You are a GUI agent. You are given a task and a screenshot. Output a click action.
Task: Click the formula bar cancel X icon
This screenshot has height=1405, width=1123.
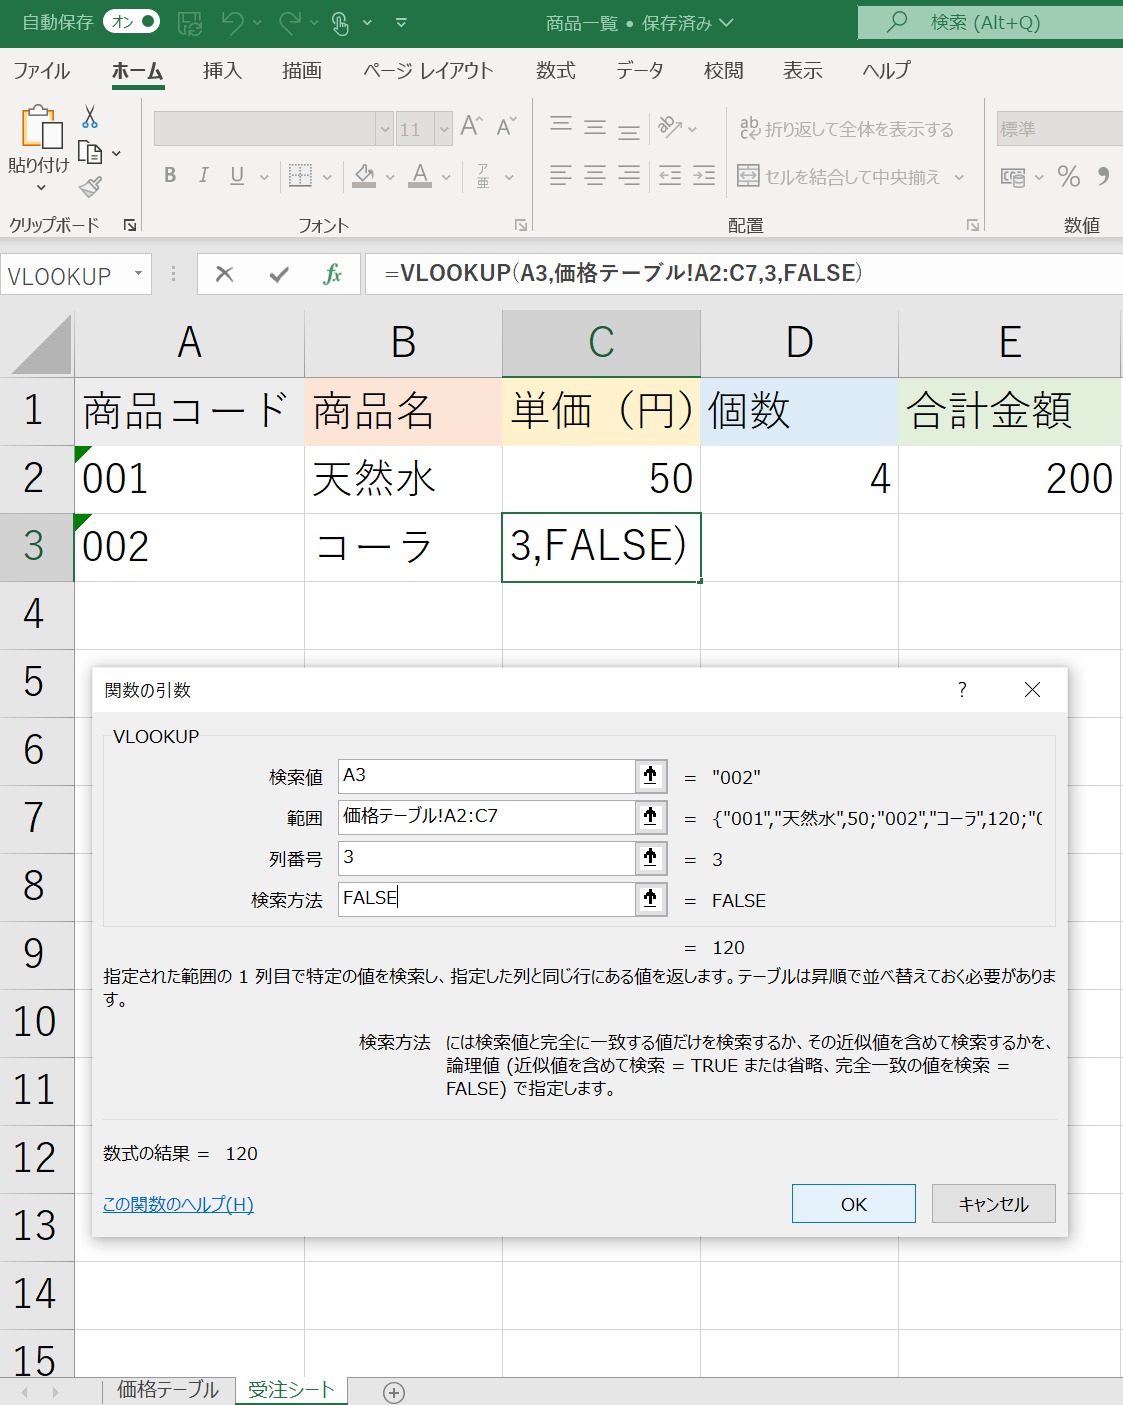[x=225, y=274]
